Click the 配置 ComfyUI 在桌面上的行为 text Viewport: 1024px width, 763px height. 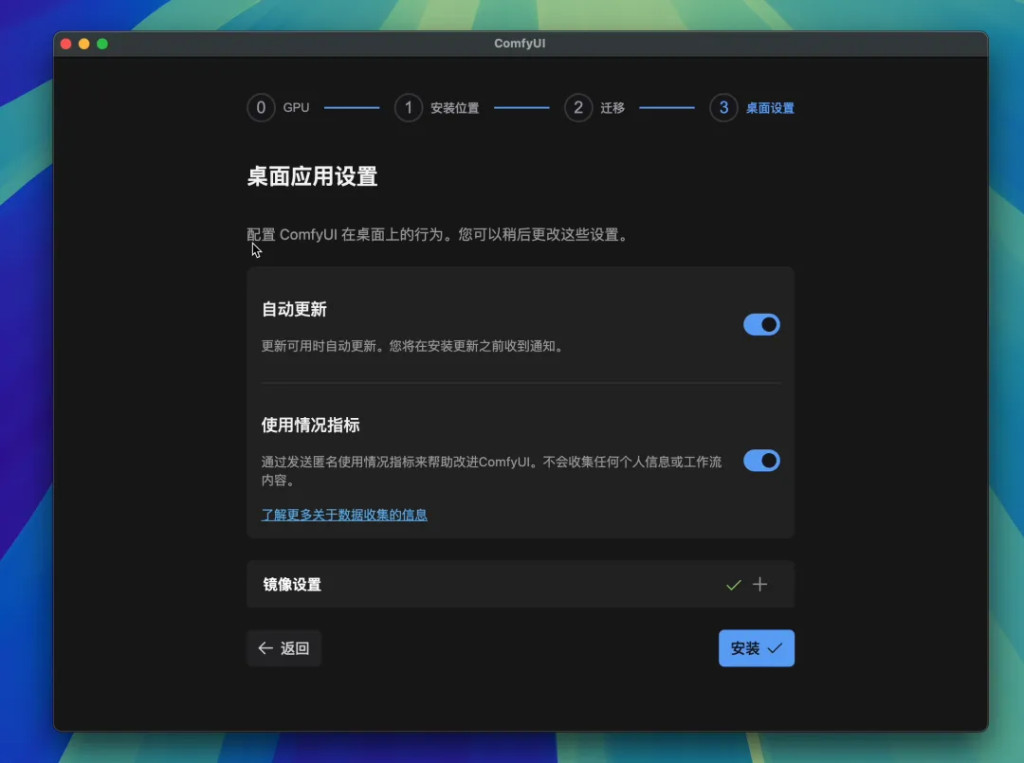(437, 235)
